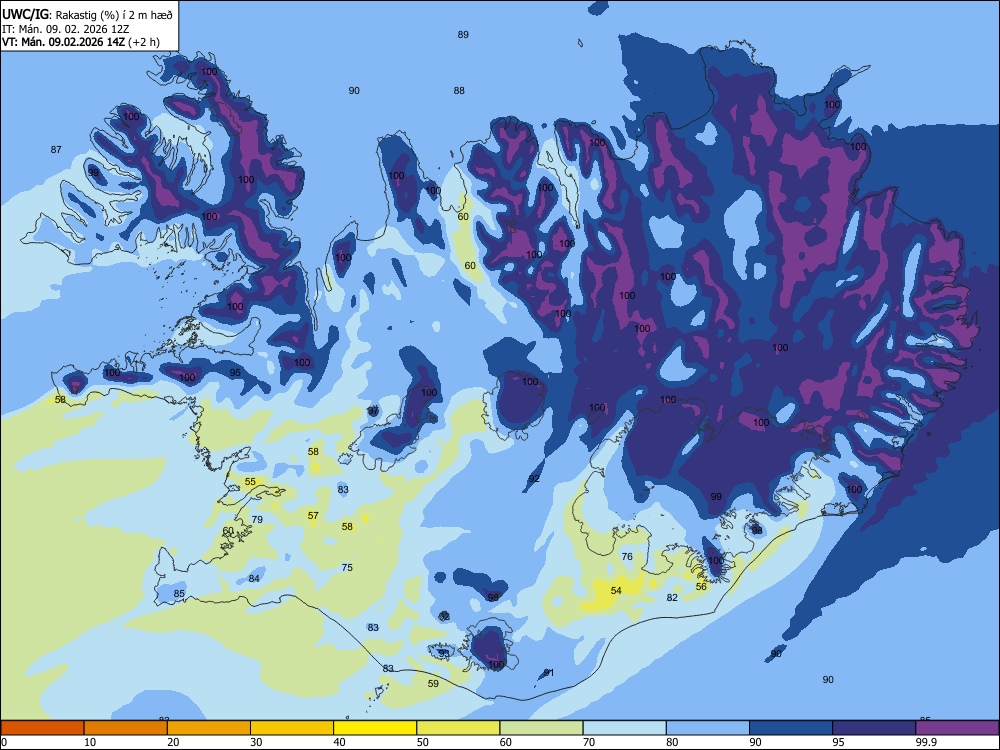Click the '92' humidity value on the map
Screen dimensions: 1000x750
[x=534, y=478]
